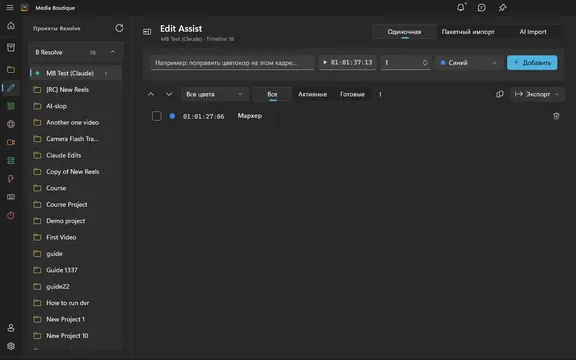Screen dimensions: 576x360
Task: Open the Camera Flash Tra... project
Action: (75, 139)
